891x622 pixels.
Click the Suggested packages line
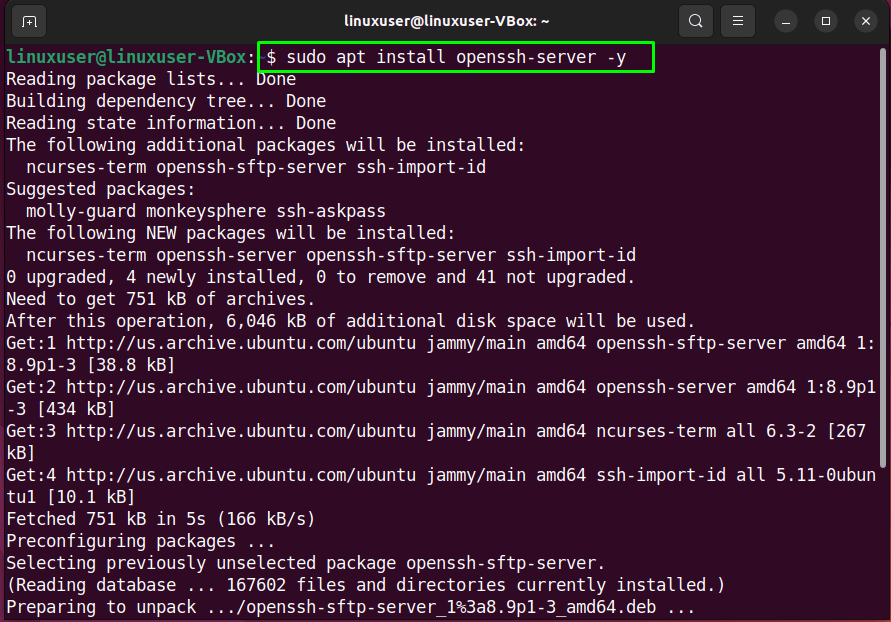(101, 189)
